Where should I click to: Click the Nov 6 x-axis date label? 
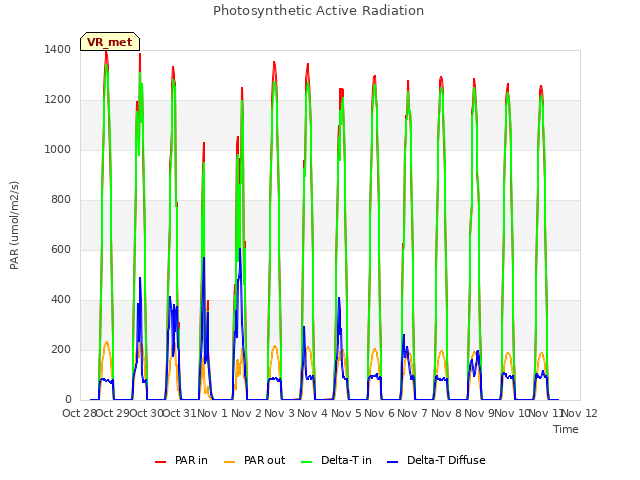379,413
